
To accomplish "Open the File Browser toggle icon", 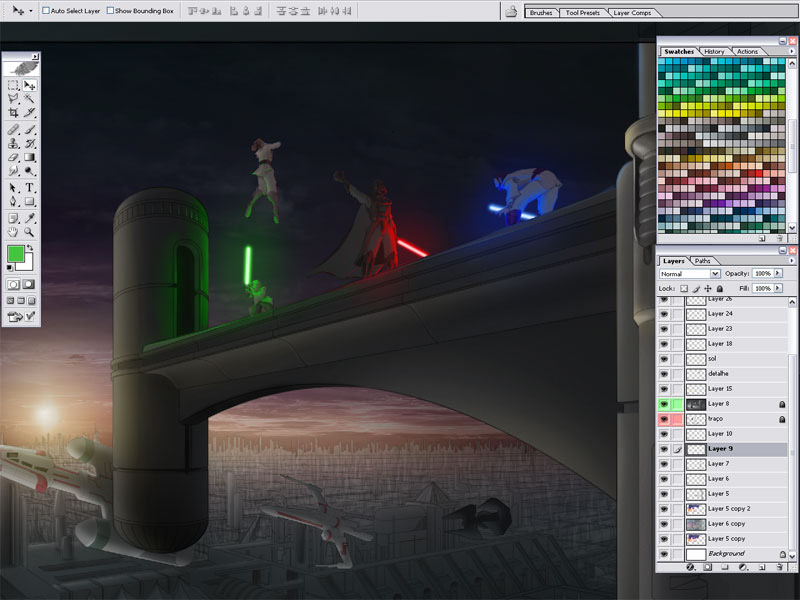I will click(x=511, y=11).
